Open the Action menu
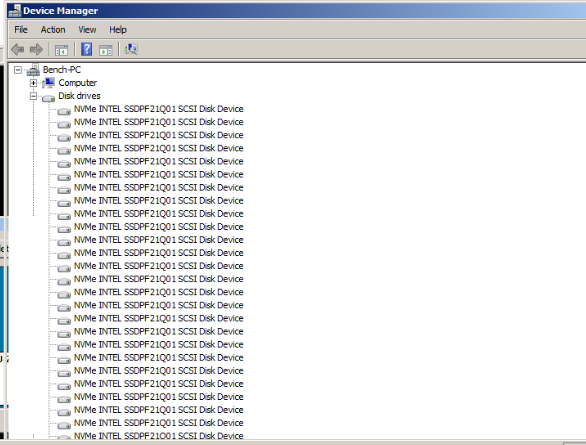 pyautogui.click(x=53, y=30)
